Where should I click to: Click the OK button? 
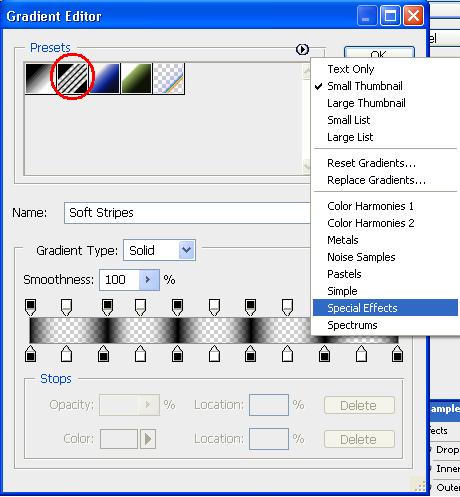[x=379, y=53]
